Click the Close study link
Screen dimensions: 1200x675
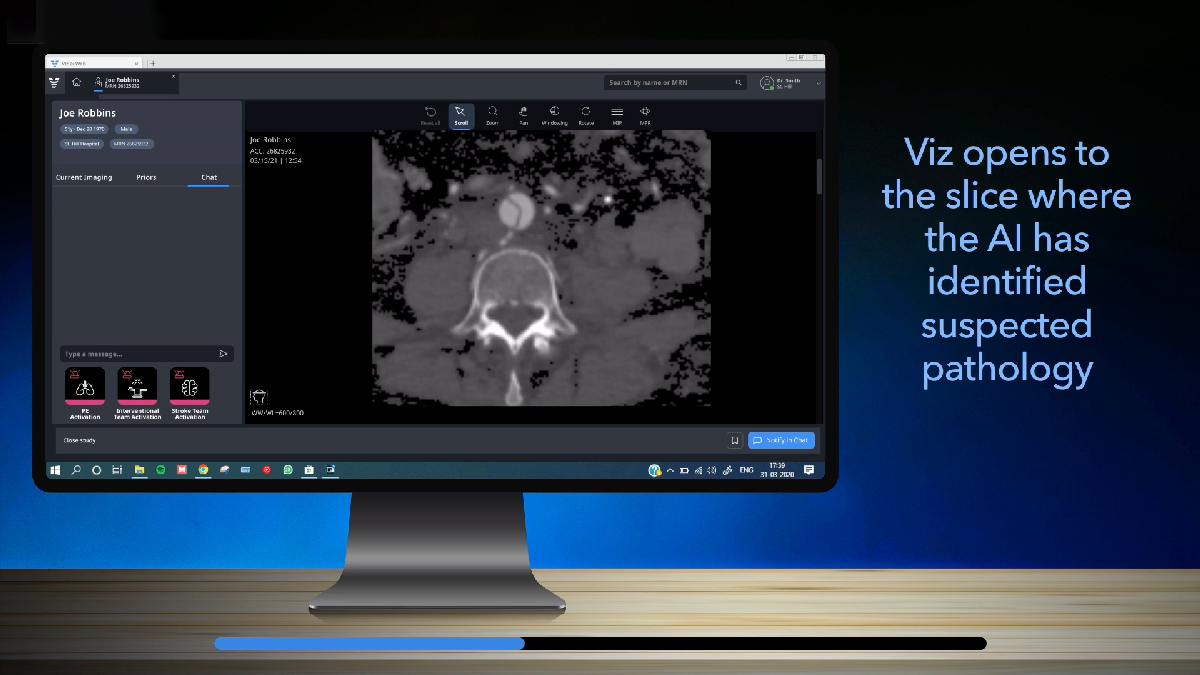tap(80, 440)
